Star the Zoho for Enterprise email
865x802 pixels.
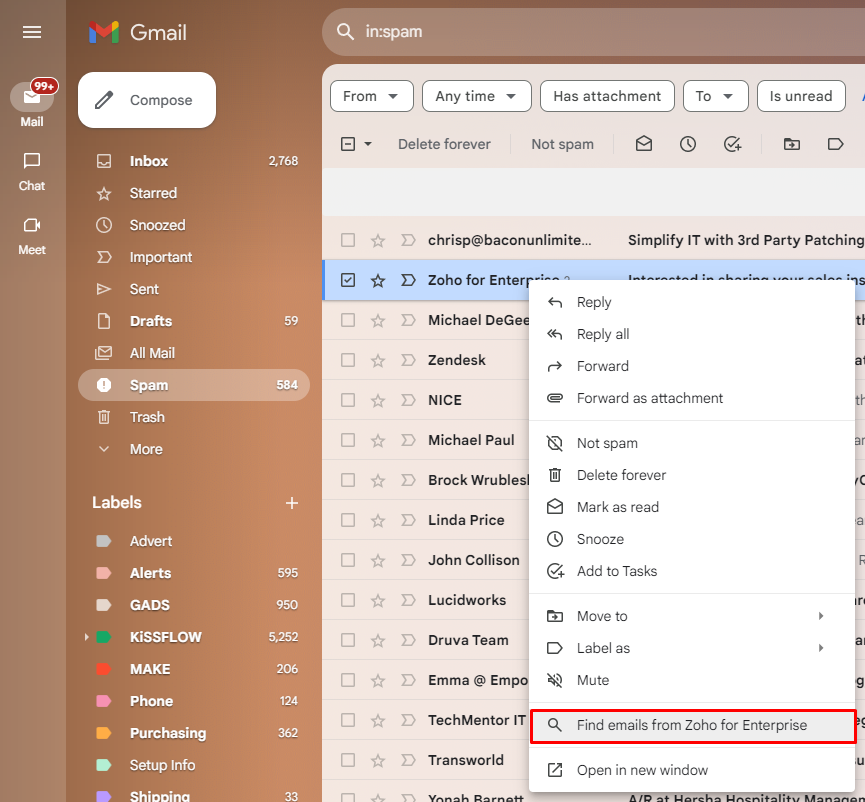click(378, 280)
